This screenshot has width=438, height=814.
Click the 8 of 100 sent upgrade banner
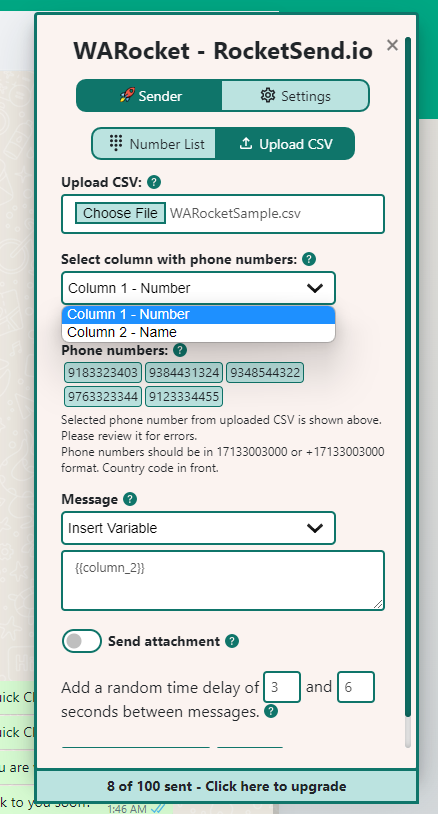coord(226,786)
